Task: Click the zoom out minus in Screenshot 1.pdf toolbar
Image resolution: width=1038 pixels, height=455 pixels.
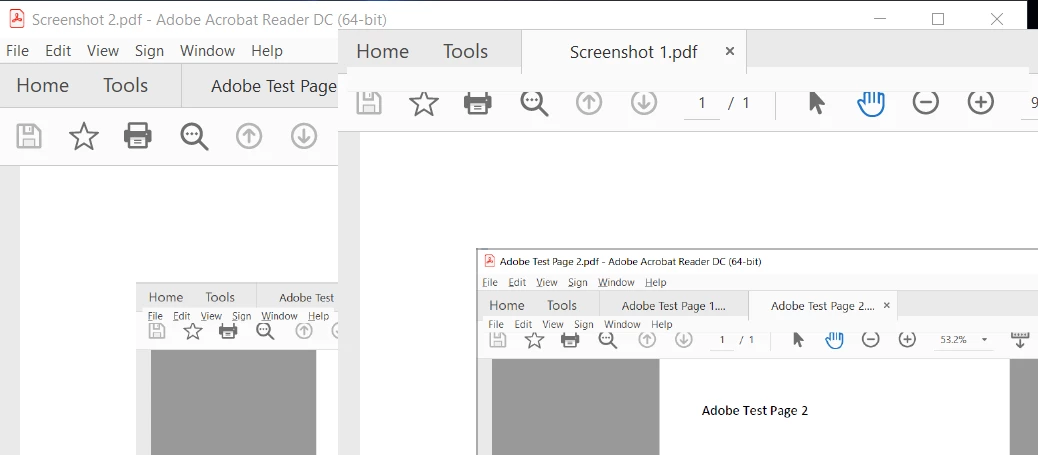Action: coord(925,103)
